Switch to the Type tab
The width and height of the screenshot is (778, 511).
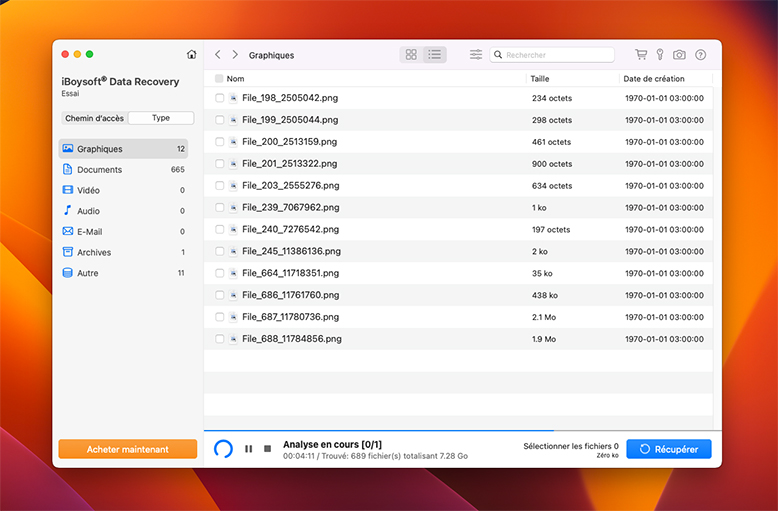tap(161, 118)
